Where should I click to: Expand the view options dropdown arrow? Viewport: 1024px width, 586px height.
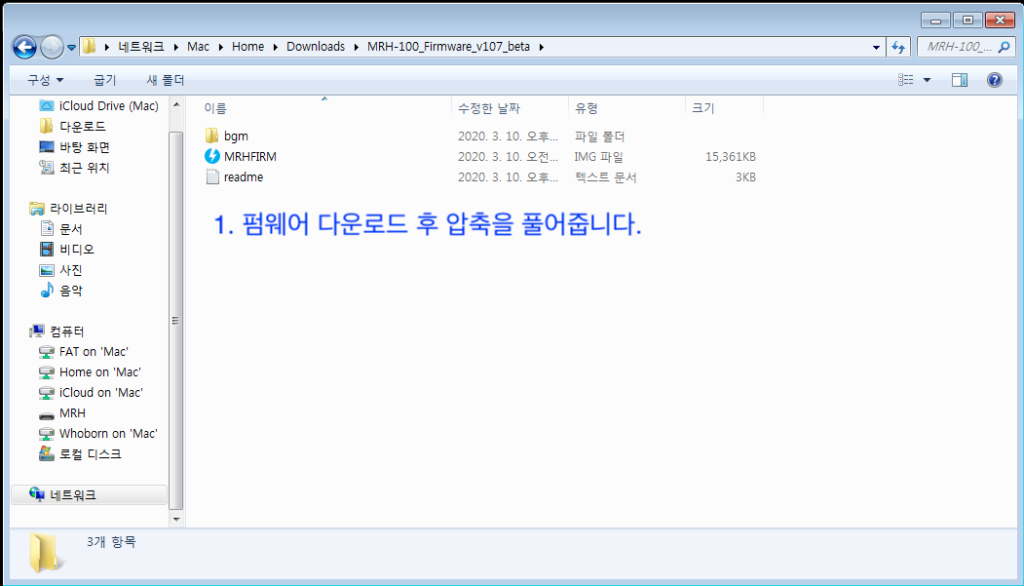coord(926,80)
